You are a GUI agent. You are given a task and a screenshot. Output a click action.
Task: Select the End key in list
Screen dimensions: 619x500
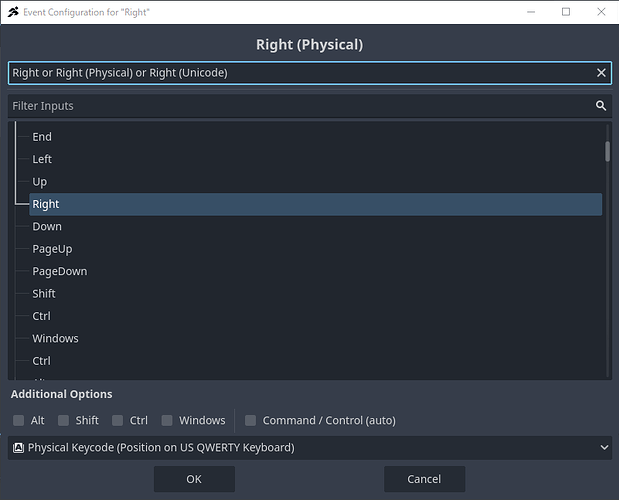coord(42,137)
